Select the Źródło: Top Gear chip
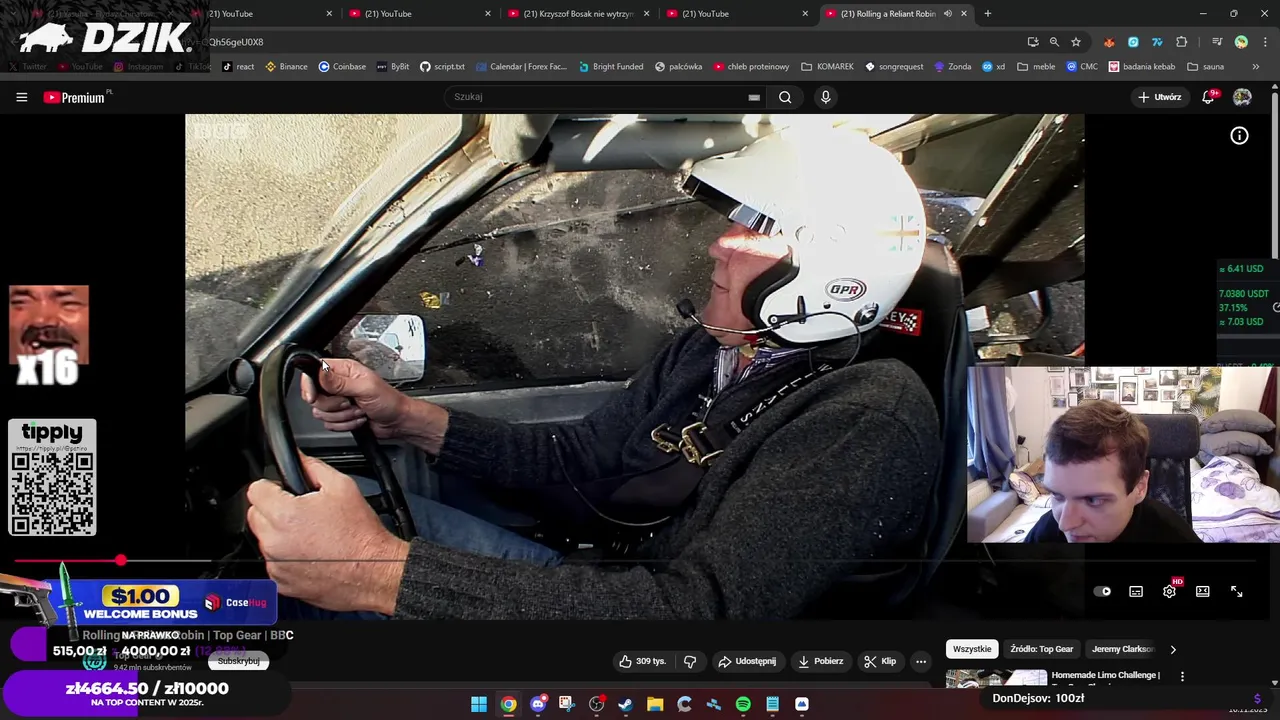This screenshot has height=720, width=1280. (x=1041, y=649)
